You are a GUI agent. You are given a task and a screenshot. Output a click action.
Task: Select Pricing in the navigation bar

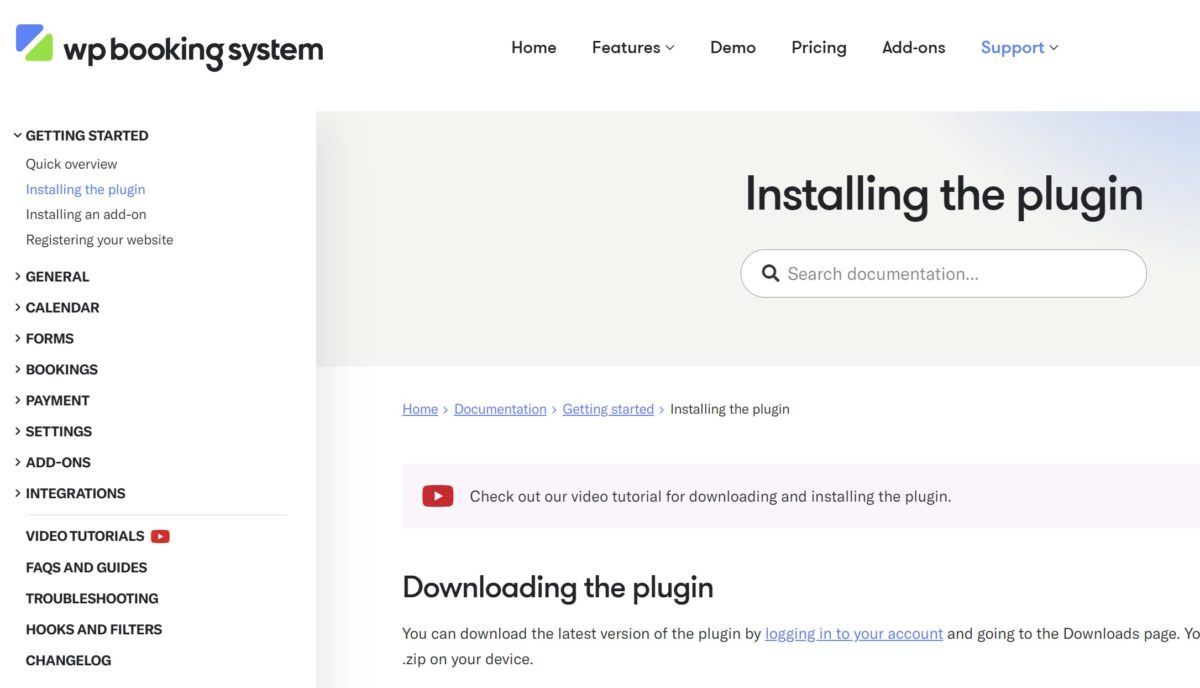point(818,47)
